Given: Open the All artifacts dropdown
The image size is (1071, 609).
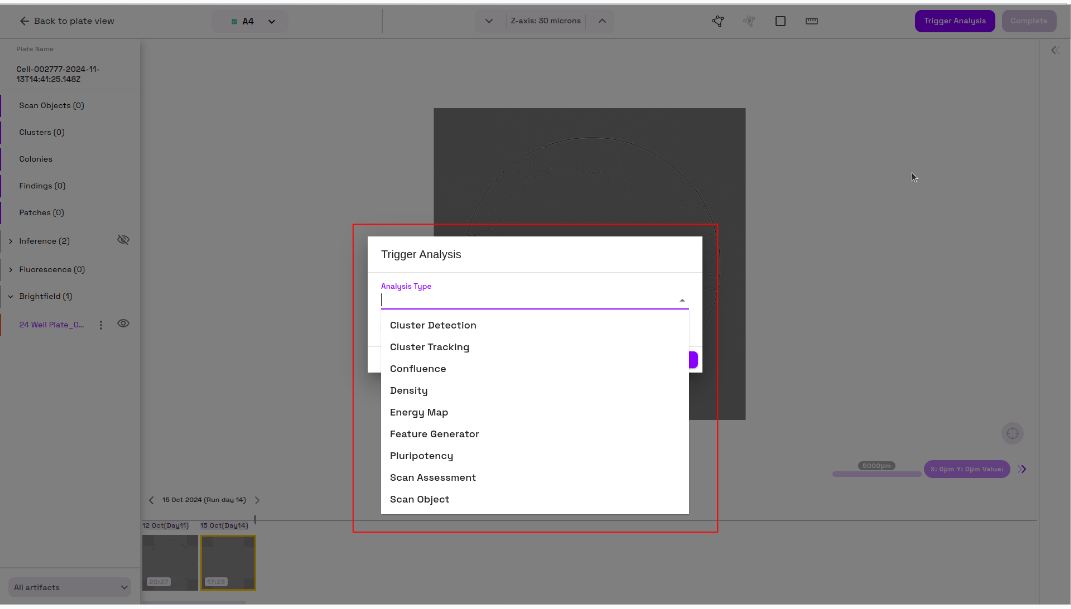Looking at the screenshot, I should 68,587.
